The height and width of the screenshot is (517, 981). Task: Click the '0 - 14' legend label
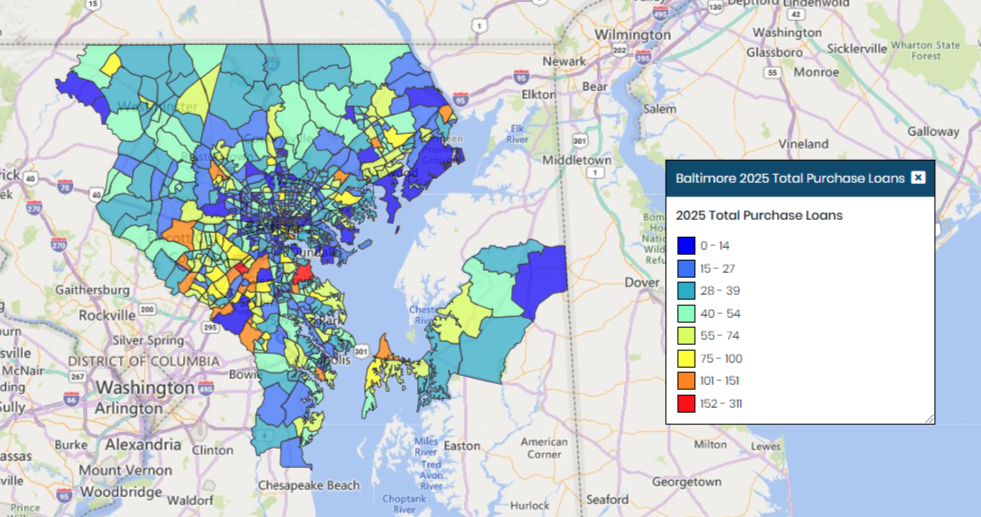(714, 246)
